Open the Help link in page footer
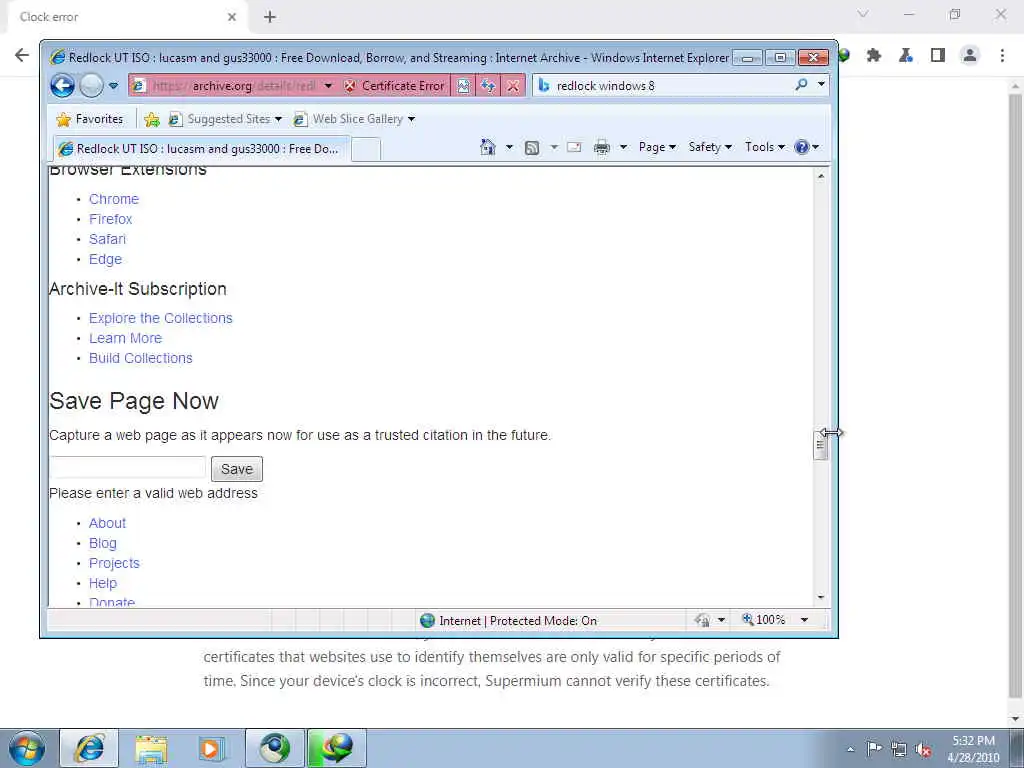 103,583
